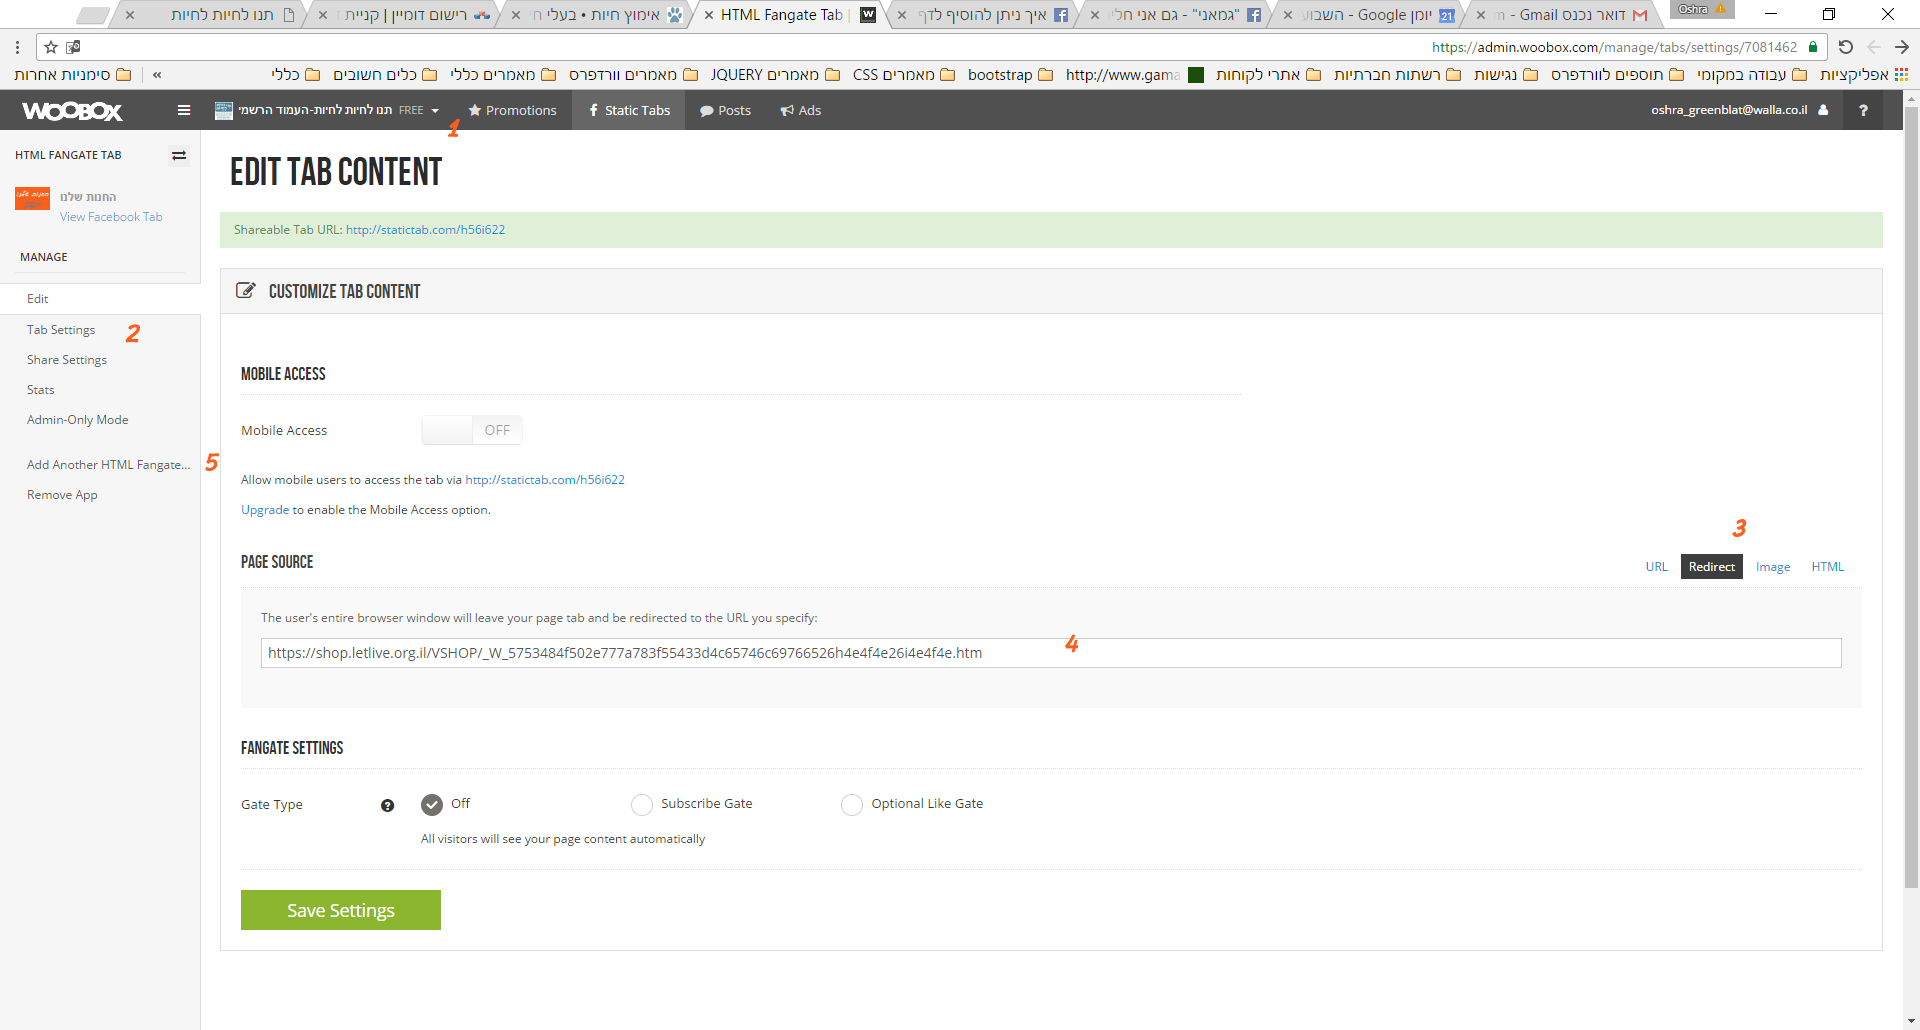
Task: Bookmark this page with star icon
Action: pos(51,47)
